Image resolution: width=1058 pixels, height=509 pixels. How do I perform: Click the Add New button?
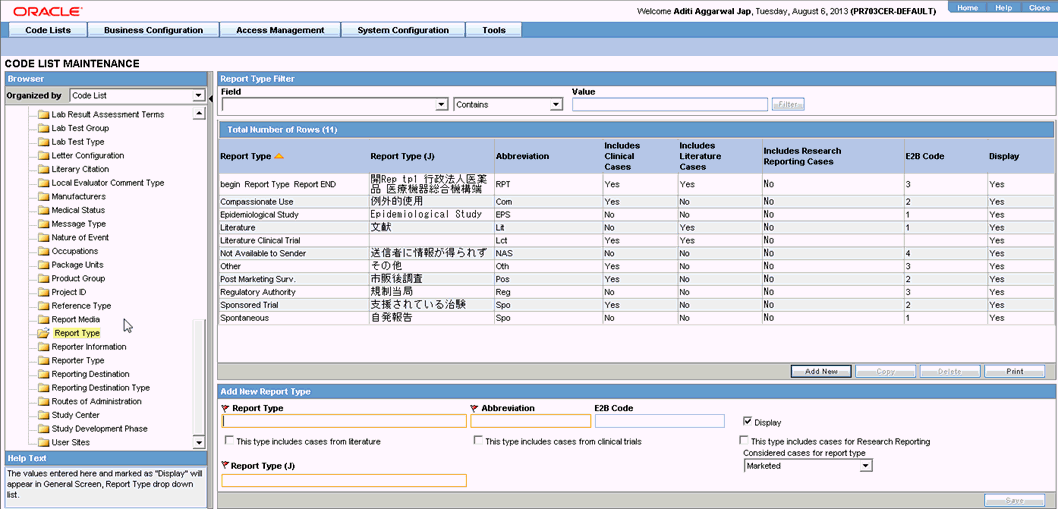click(x=820, y=371)
